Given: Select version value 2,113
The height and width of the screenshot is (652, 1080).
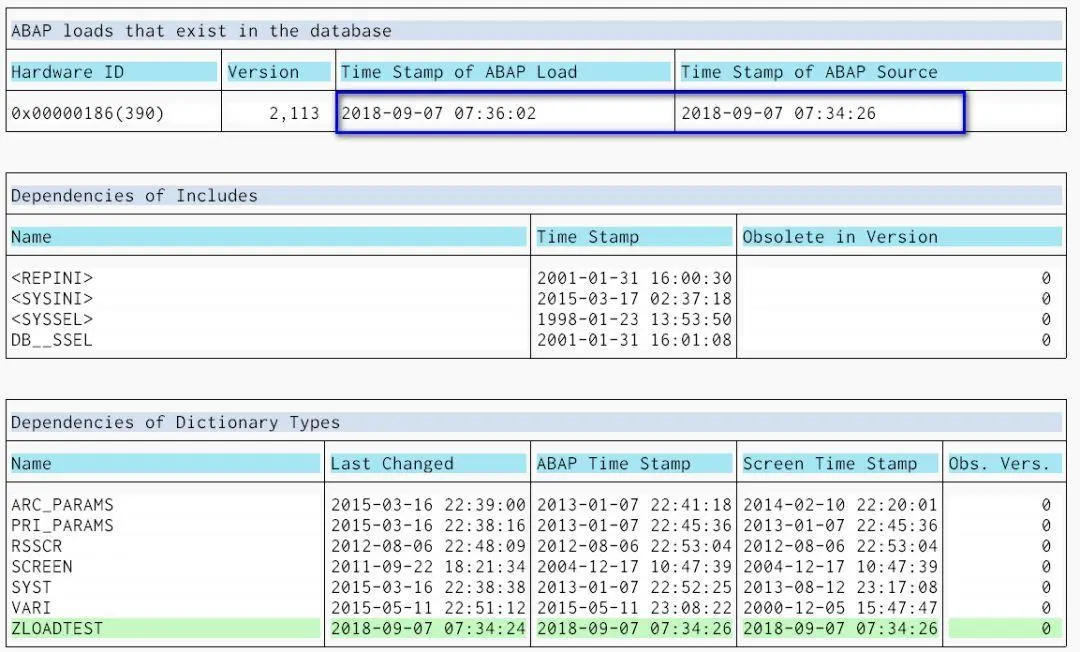Looking at the screenshot, I should click(x=294, y=113).
